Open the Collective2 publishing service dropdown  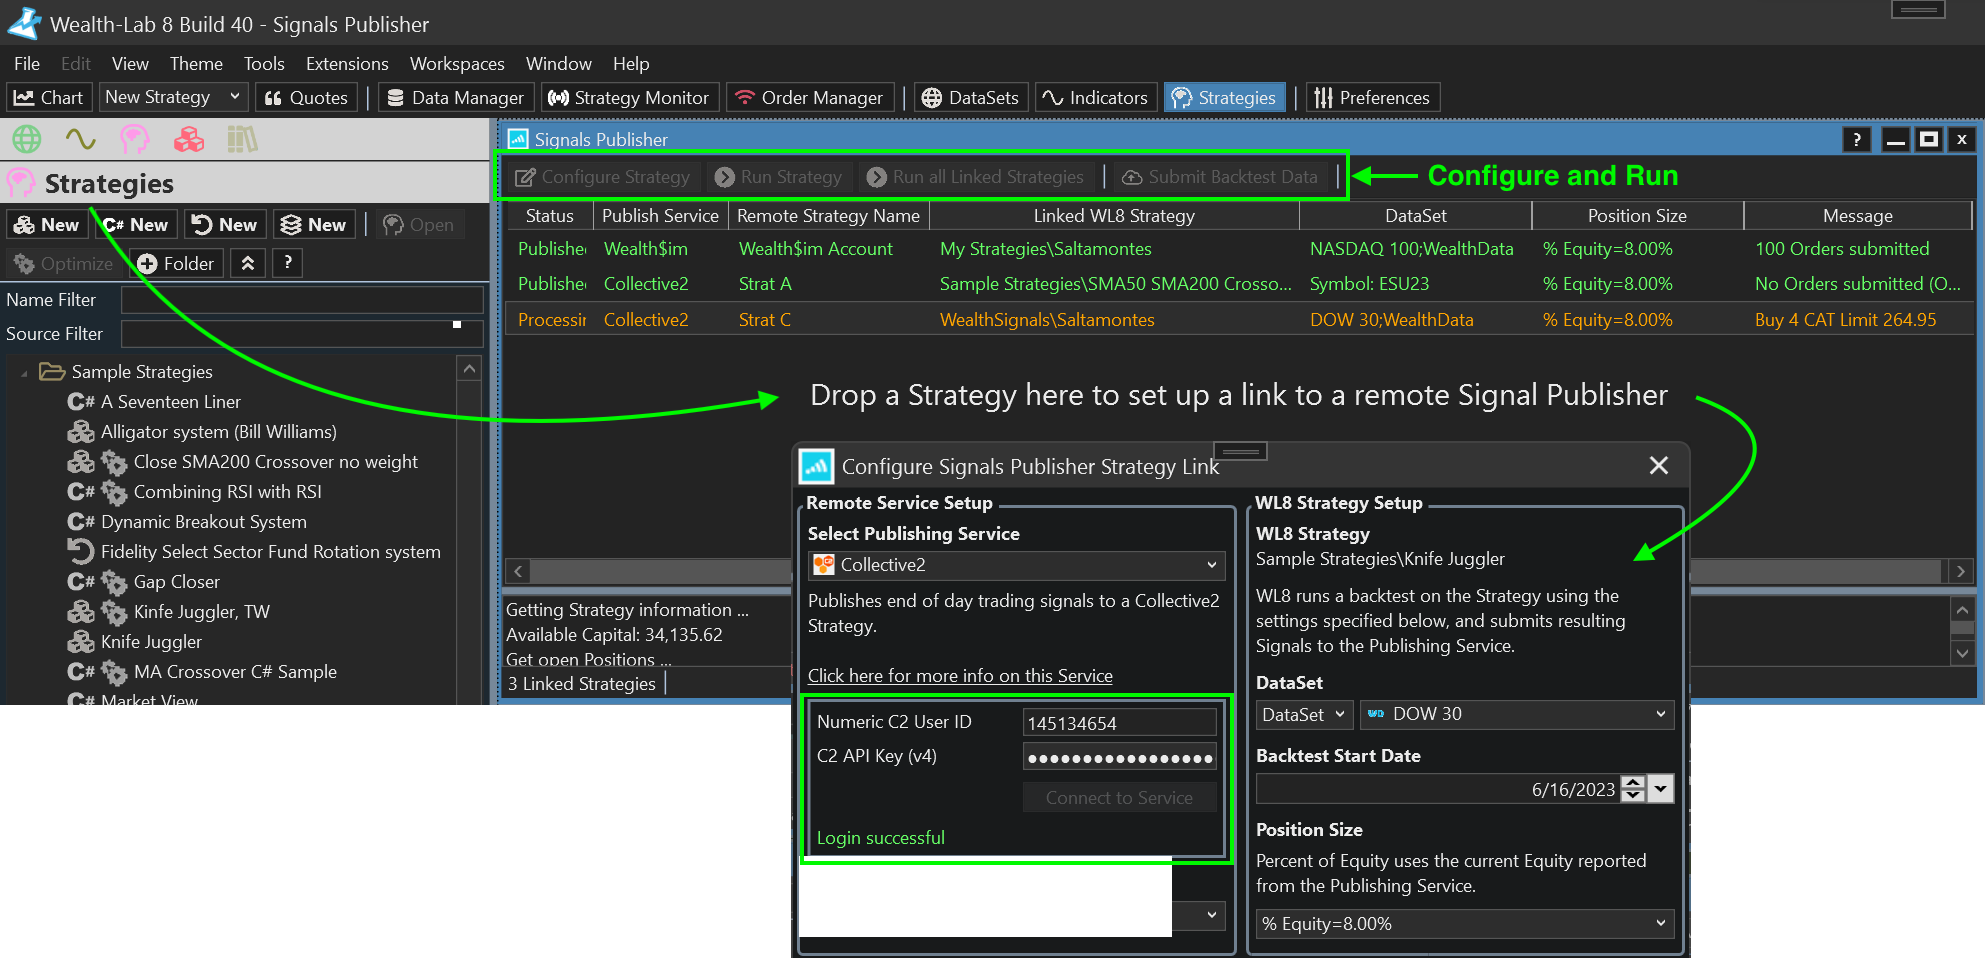[x=1017, y=565]
